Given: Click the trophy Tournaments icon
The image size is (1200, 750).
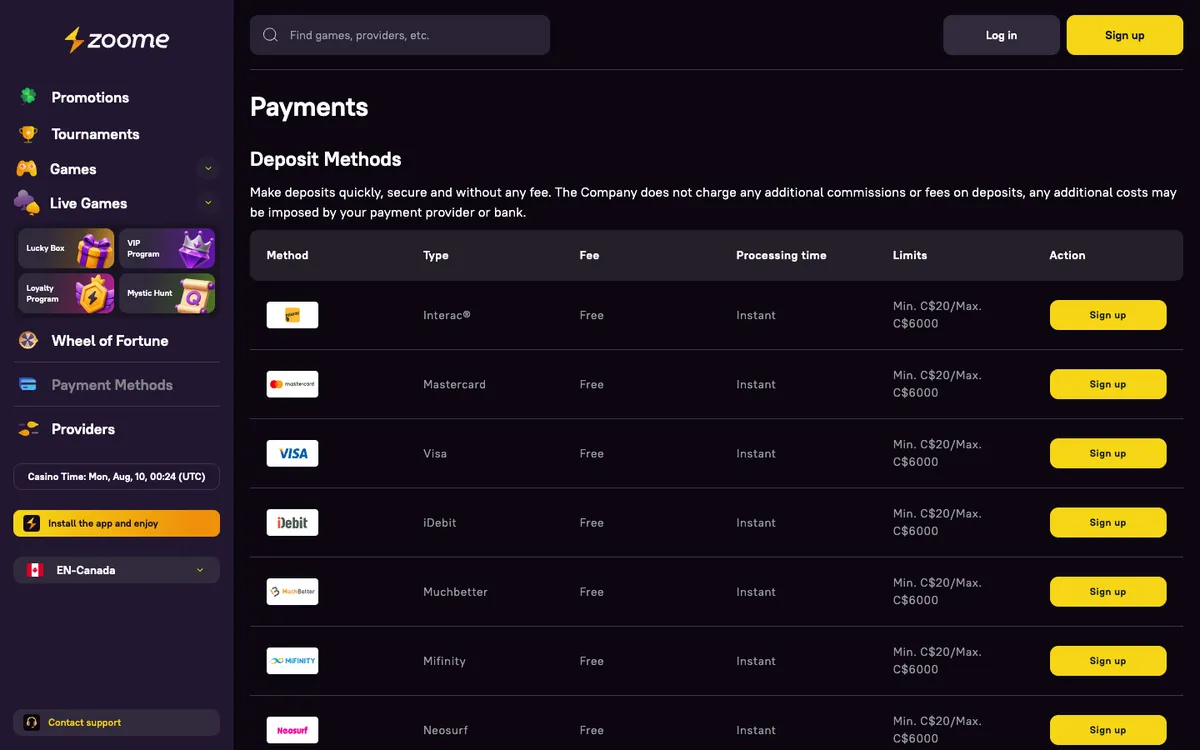Looking at the screenshot, I should (28, 134).
